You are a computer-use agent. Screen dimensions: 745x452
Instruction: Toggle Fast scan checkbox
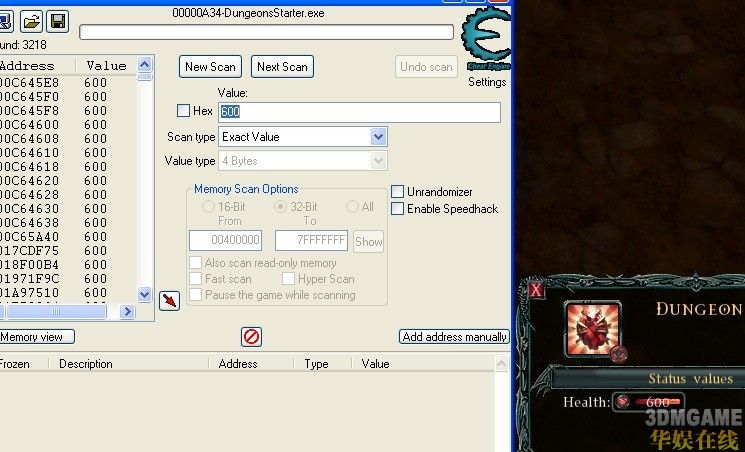tap(195, 279)
